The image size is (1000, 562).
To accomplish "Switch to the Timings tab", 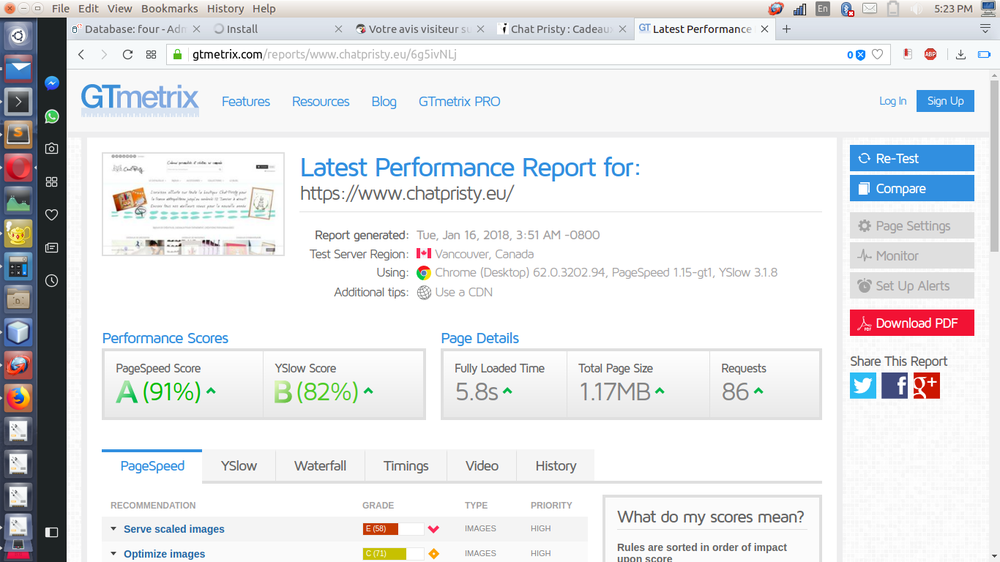I will (x=406, y=466).
